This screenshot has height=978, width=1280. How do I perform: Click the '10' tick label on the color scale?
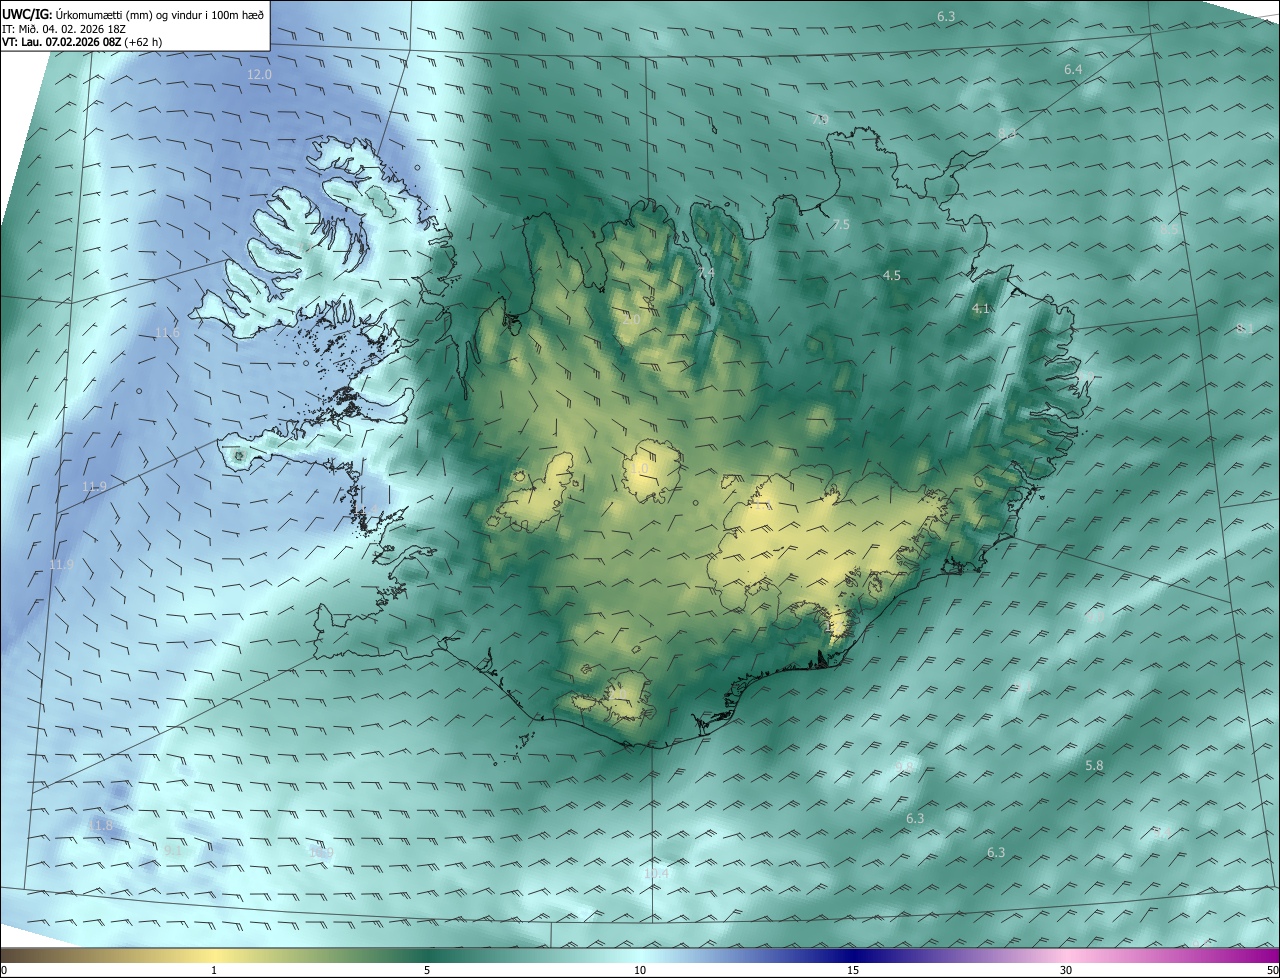(640, 970)
